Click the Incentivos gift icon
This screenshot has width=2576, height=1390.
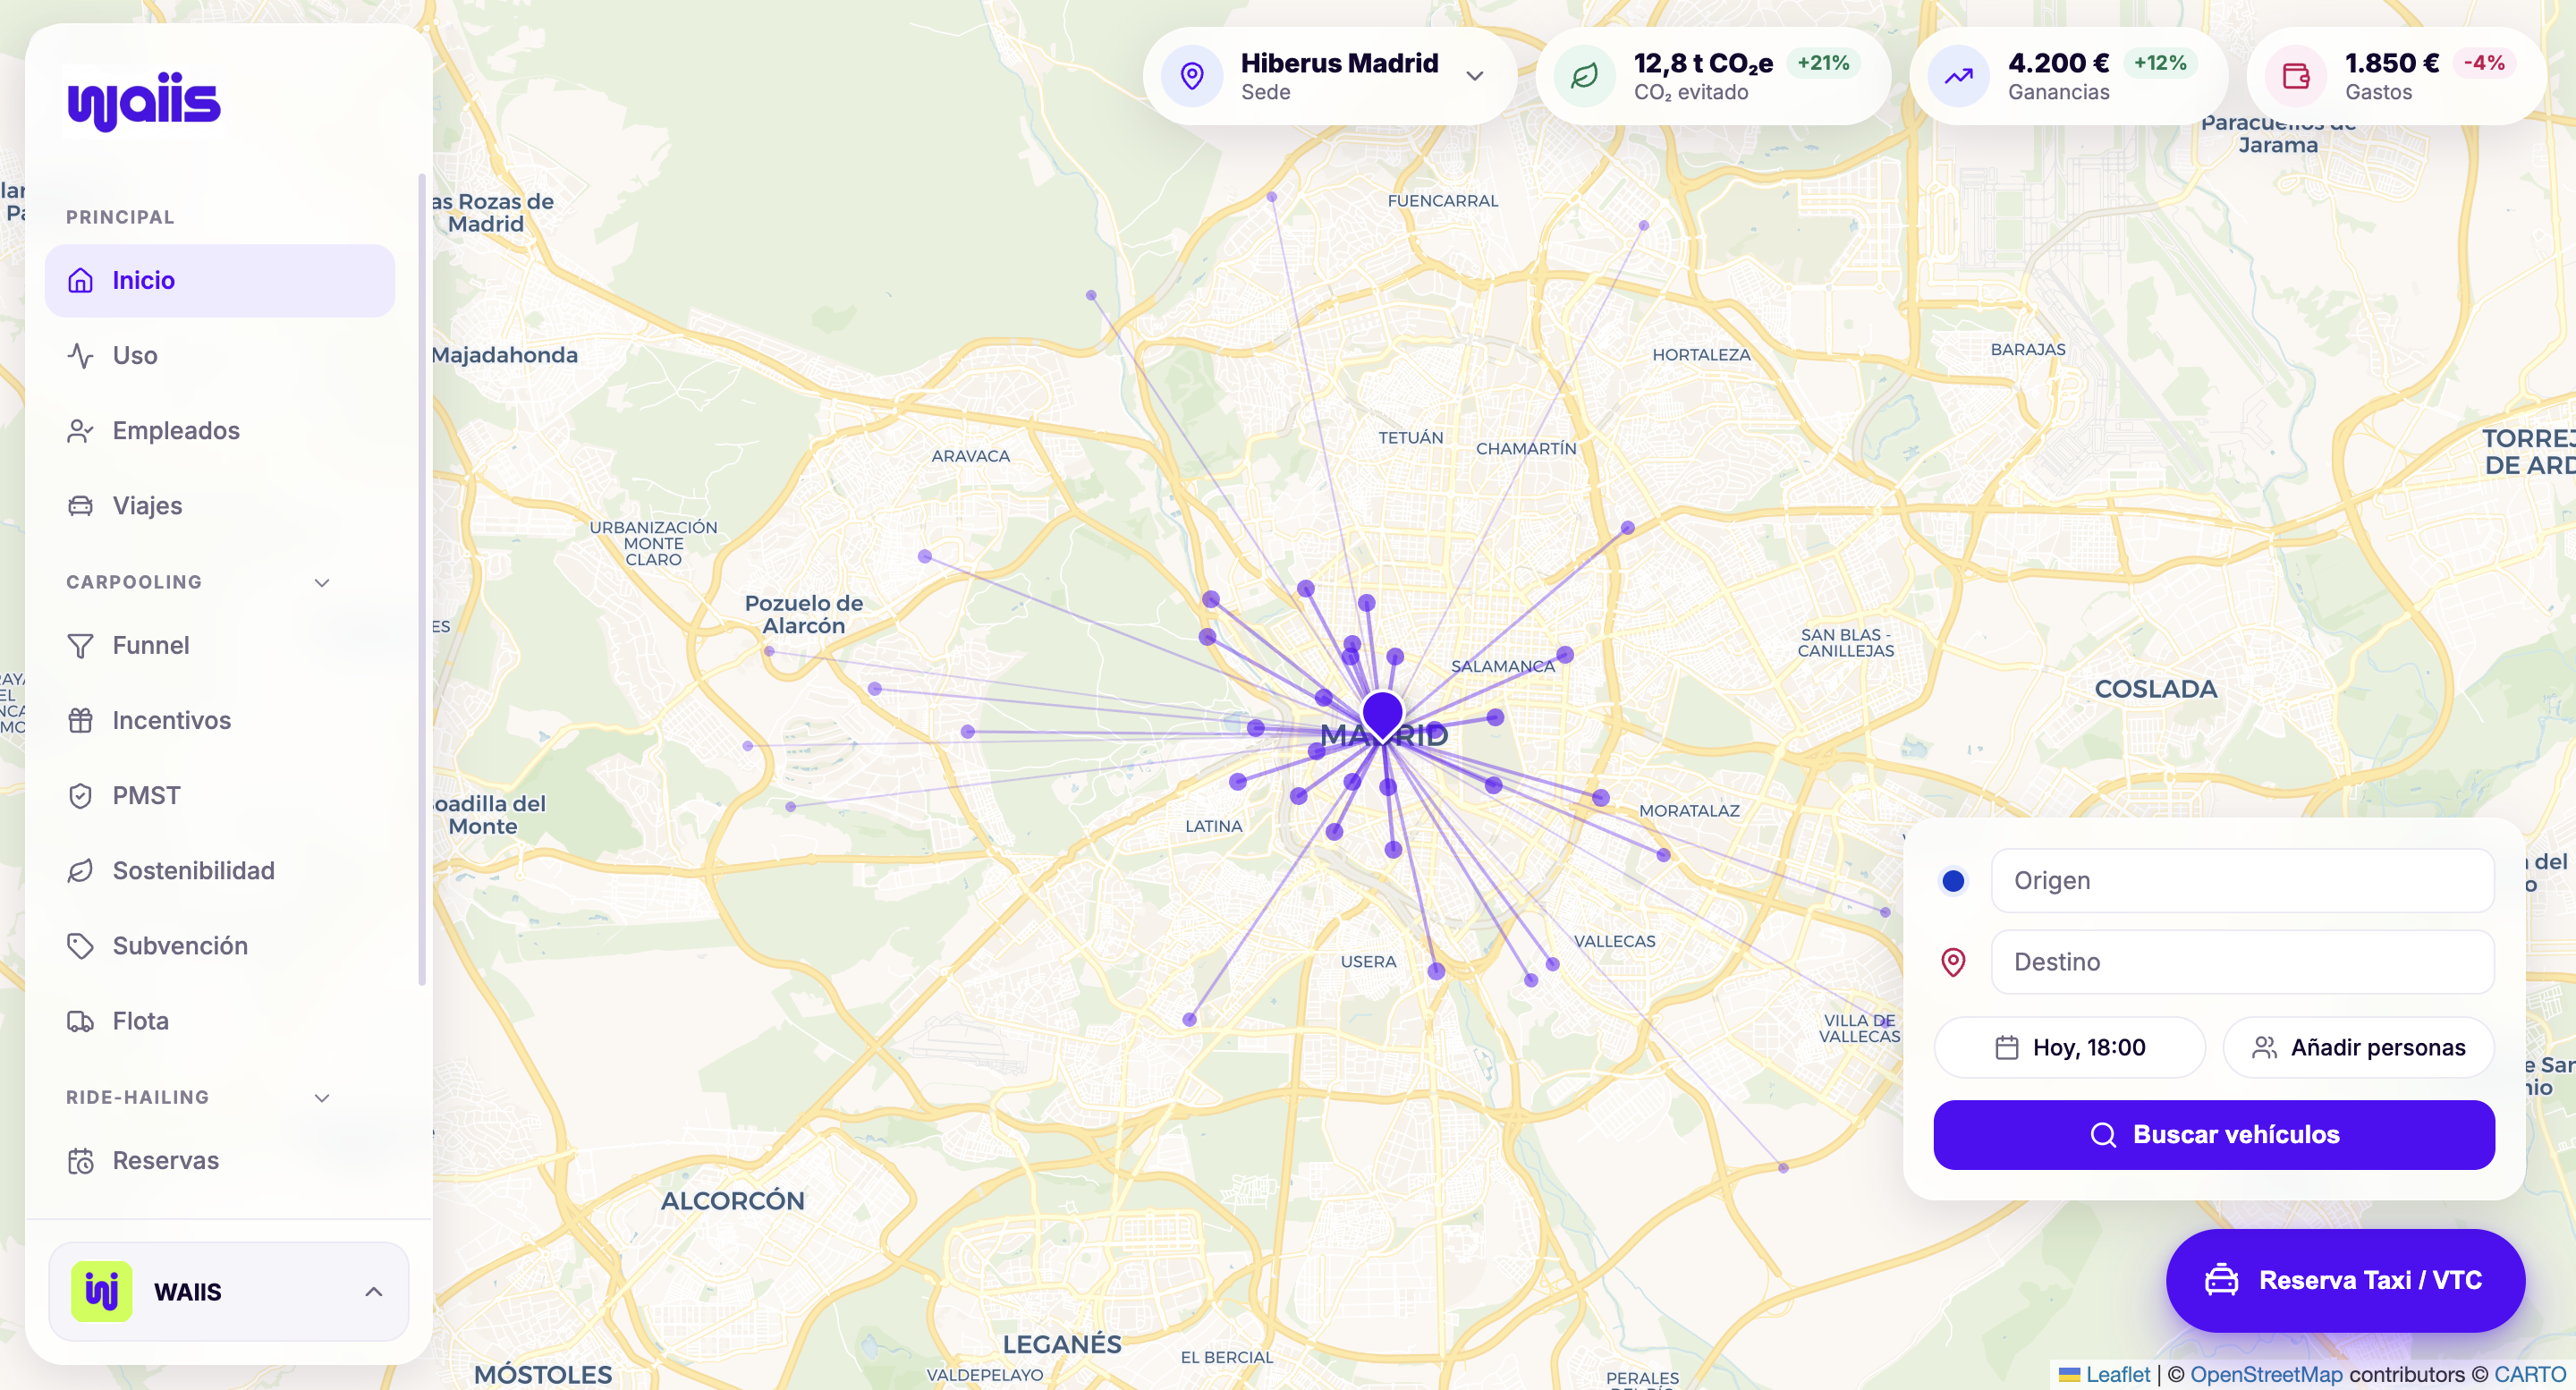point(80,721)
